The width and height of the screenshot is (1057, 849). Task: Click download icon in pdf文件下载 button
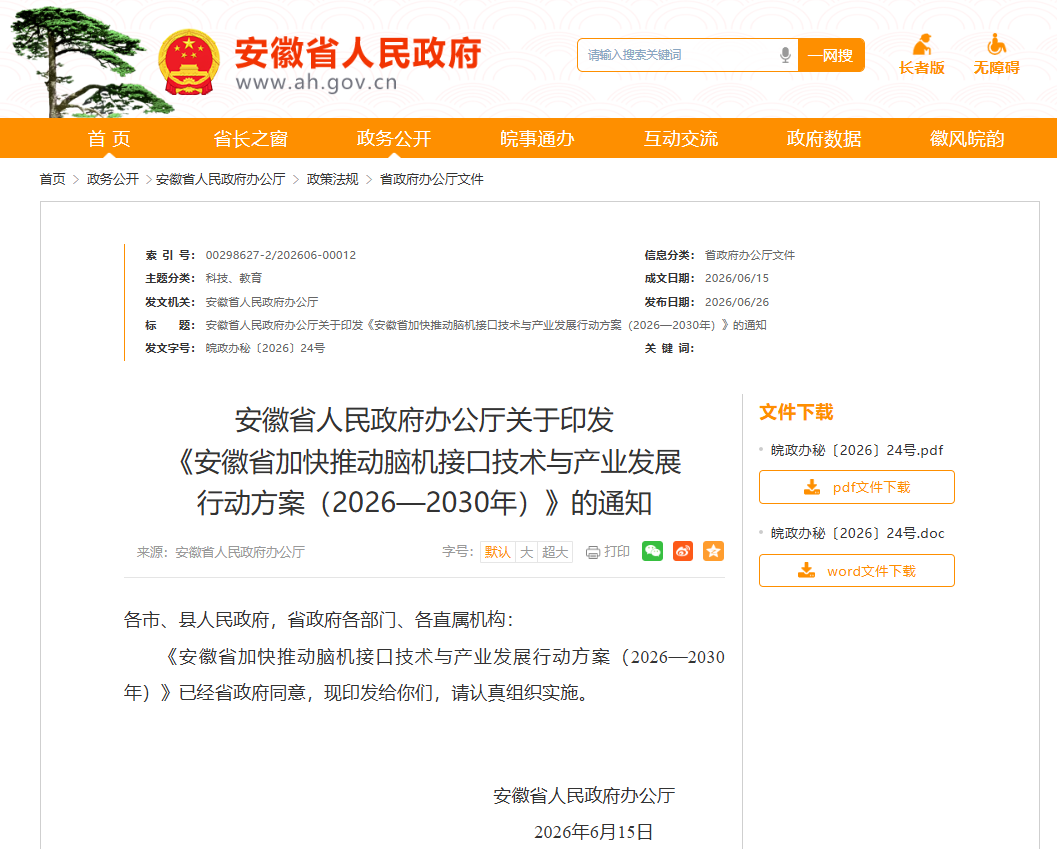coord(812,487)
